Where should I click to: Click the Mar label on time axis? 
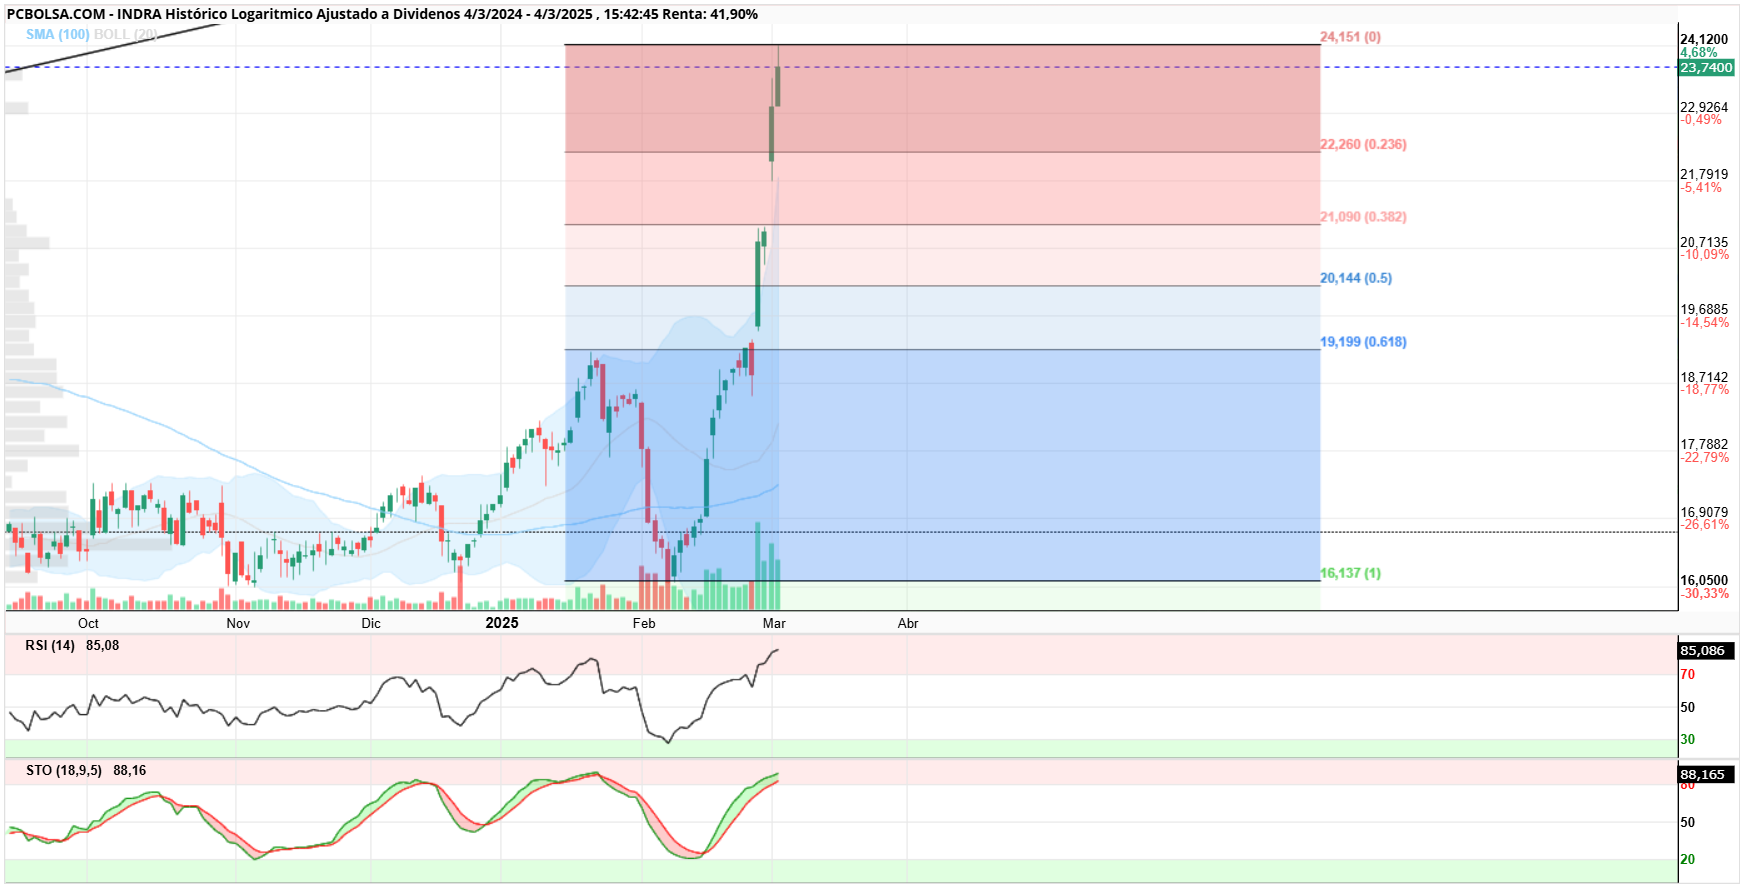(774, 623)
